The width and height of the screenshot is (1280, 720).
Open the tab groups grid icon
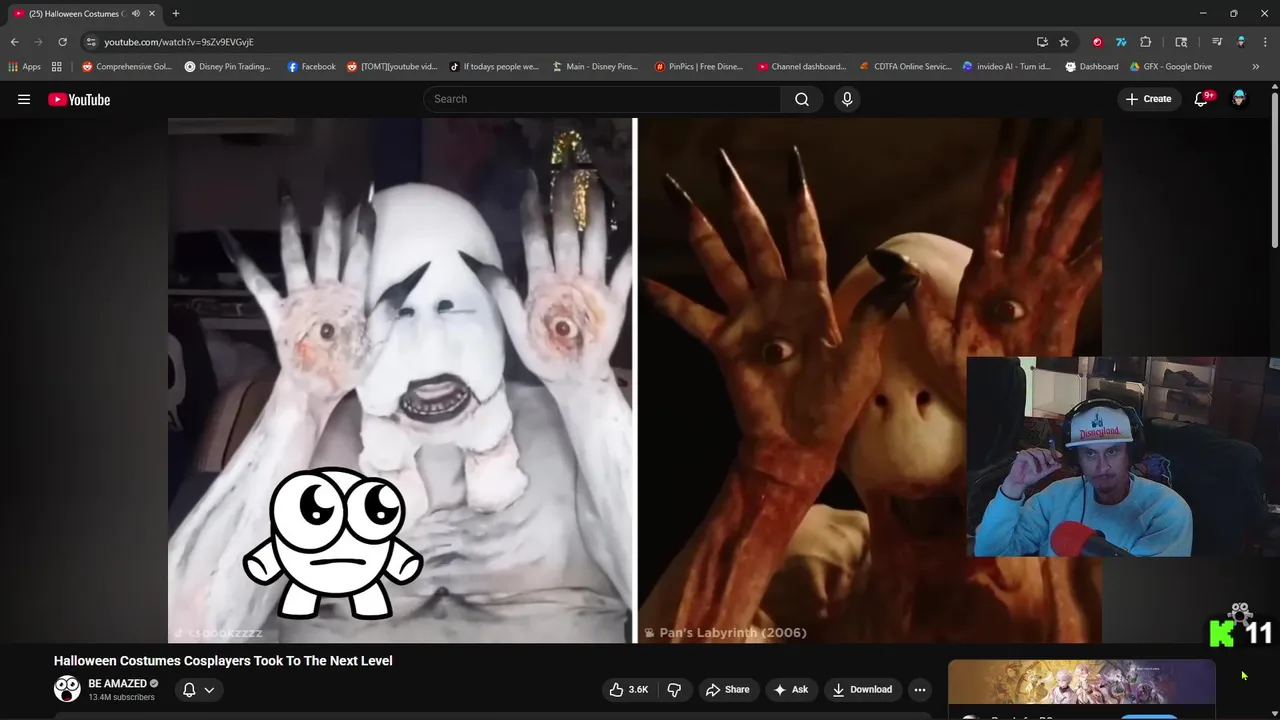(x=57, y=67)
